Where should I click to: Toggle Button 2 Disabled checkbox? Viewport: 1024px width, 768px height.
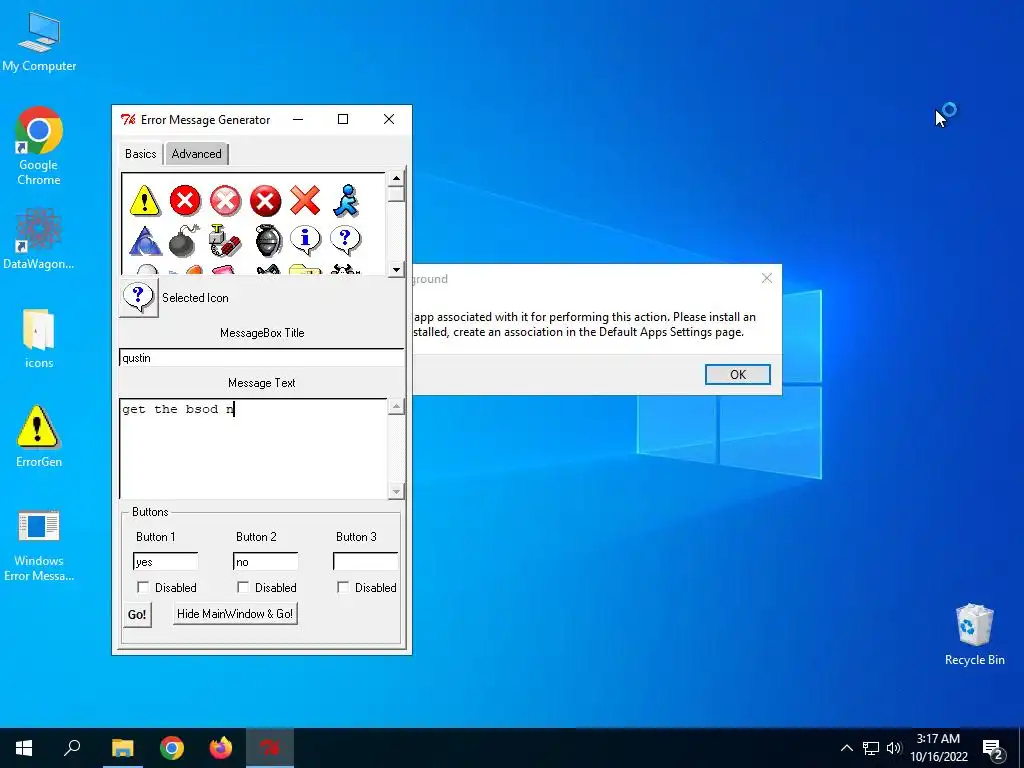pyautogui.click(x=243, y=587)
